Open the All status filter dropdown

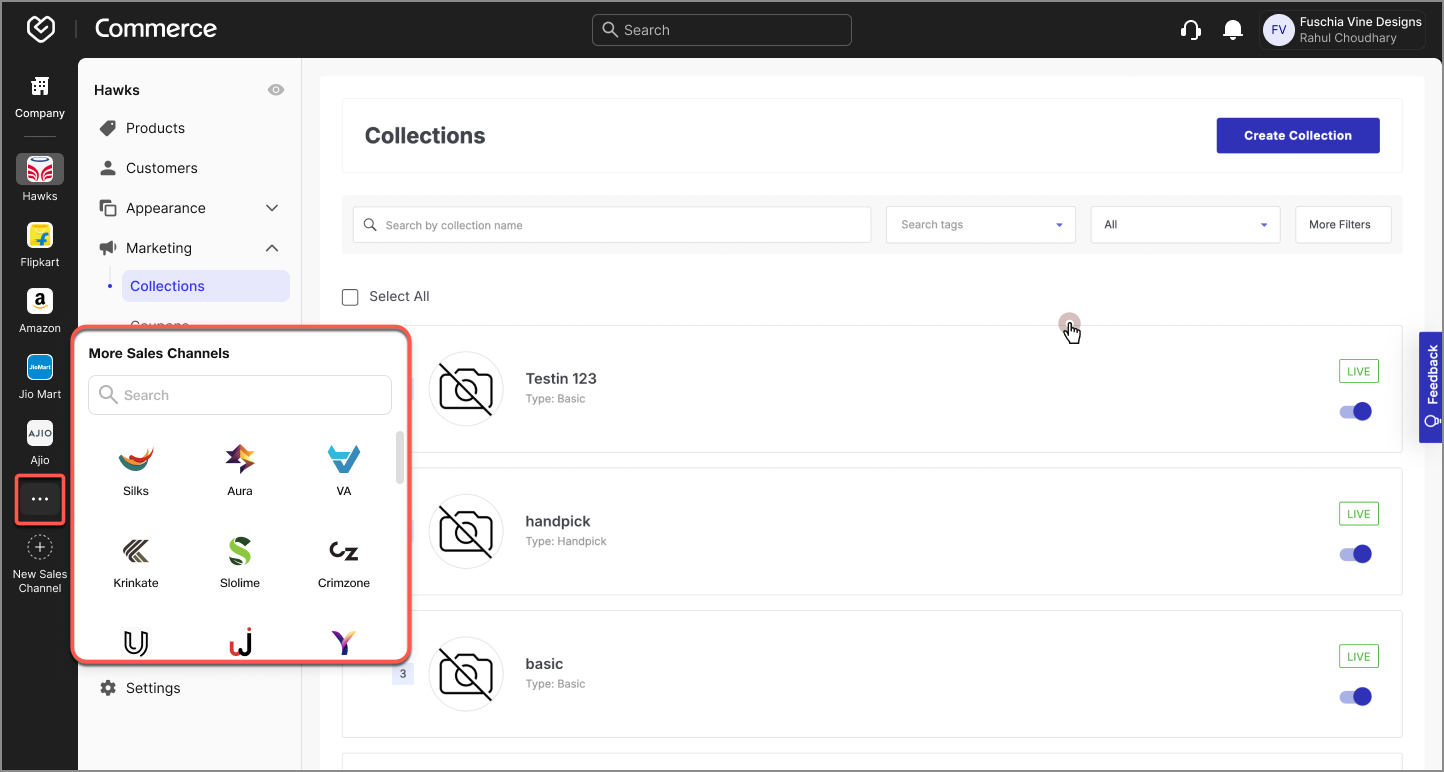tap(1184, 224)
